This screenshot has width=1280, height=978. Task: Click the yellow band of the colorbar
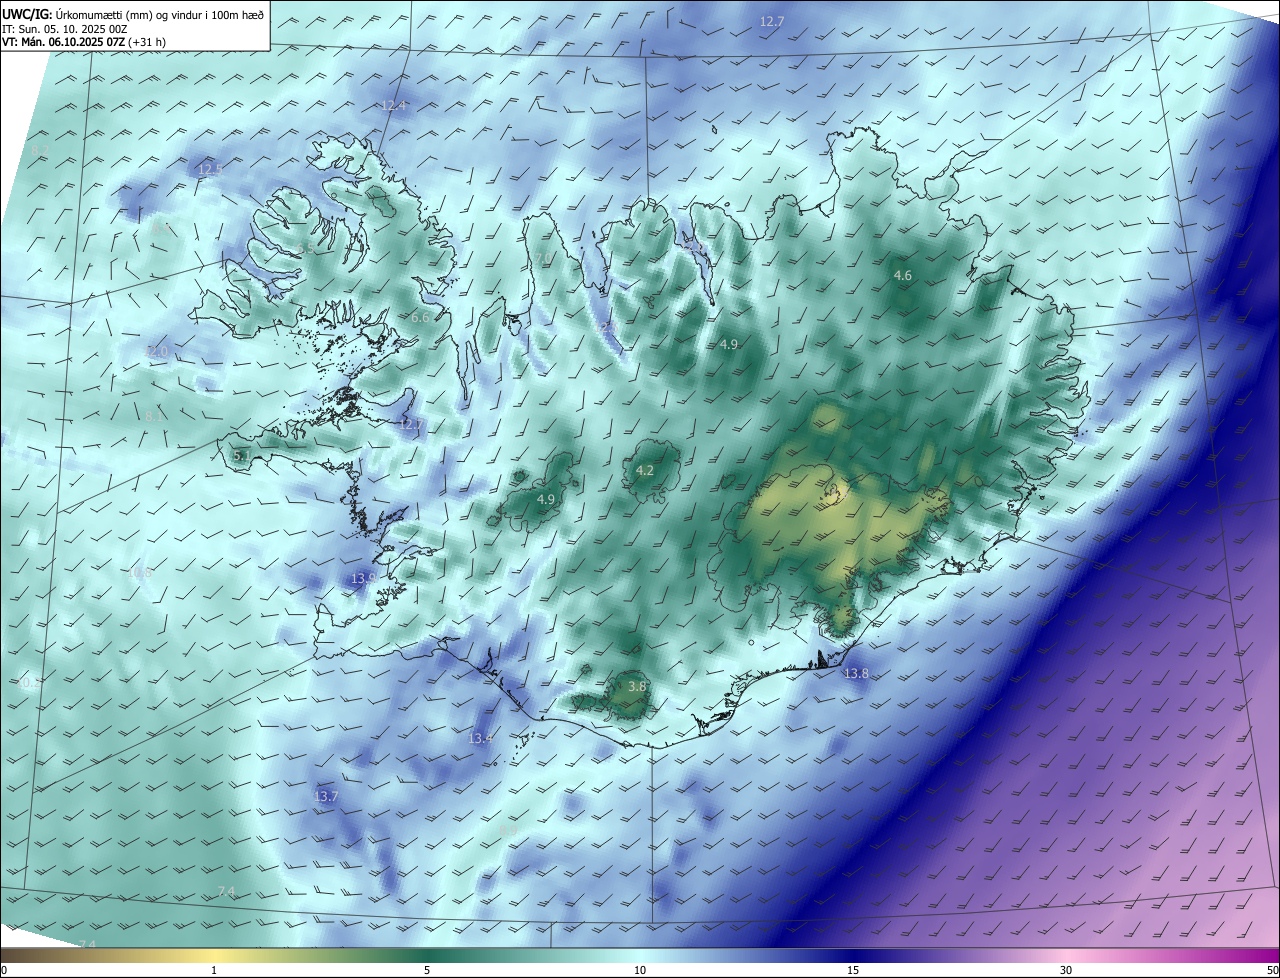(x=215, y=956)
